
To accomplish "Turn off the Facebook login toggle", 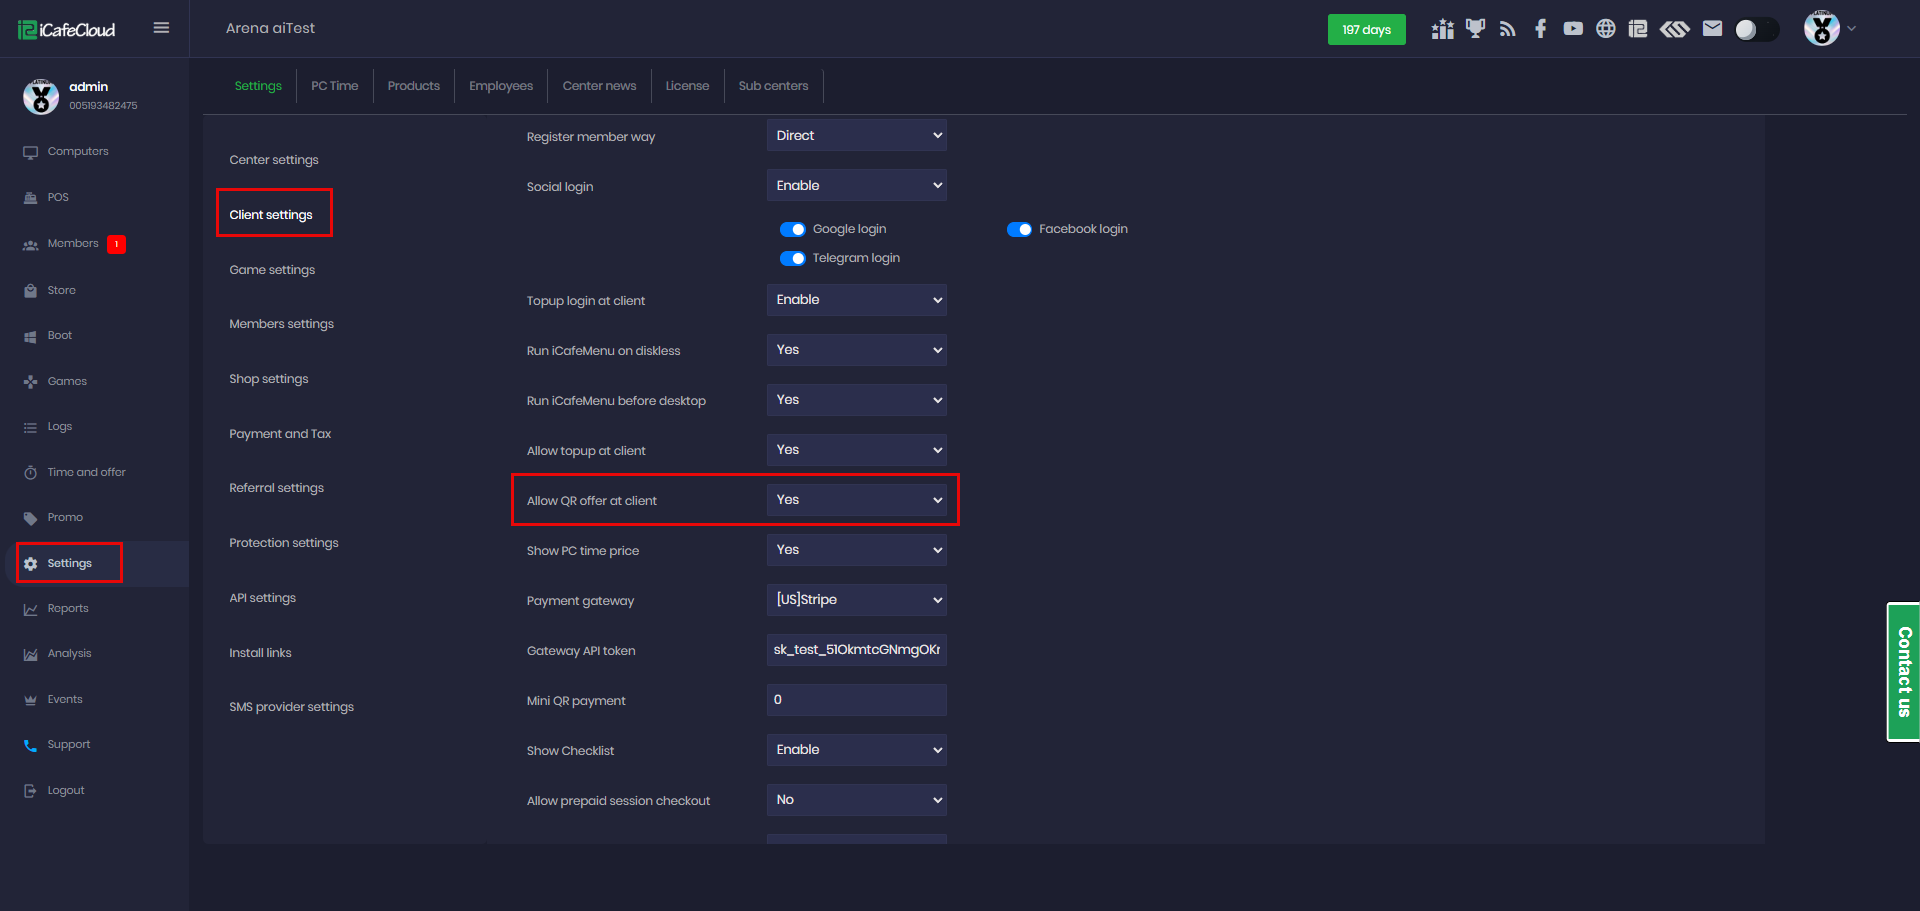I will click(x=1019, y=230).
